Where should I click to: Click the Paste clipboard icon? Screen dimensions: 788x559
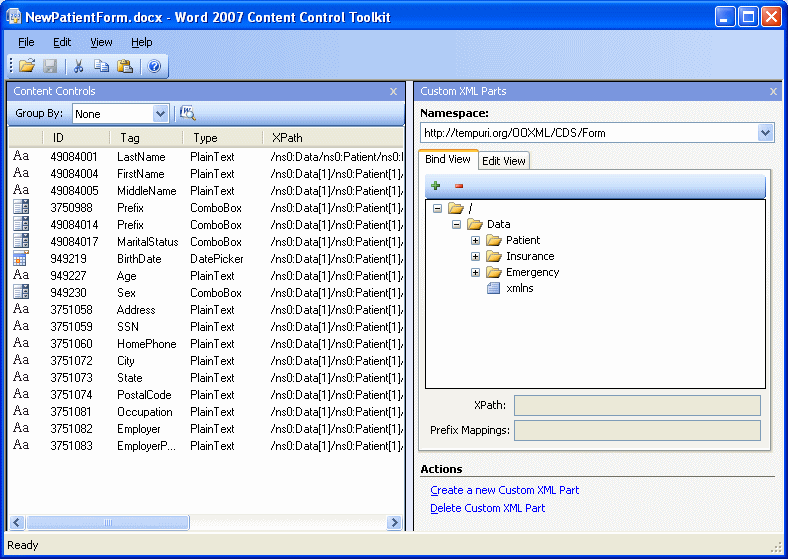click(x=125, y=66)
